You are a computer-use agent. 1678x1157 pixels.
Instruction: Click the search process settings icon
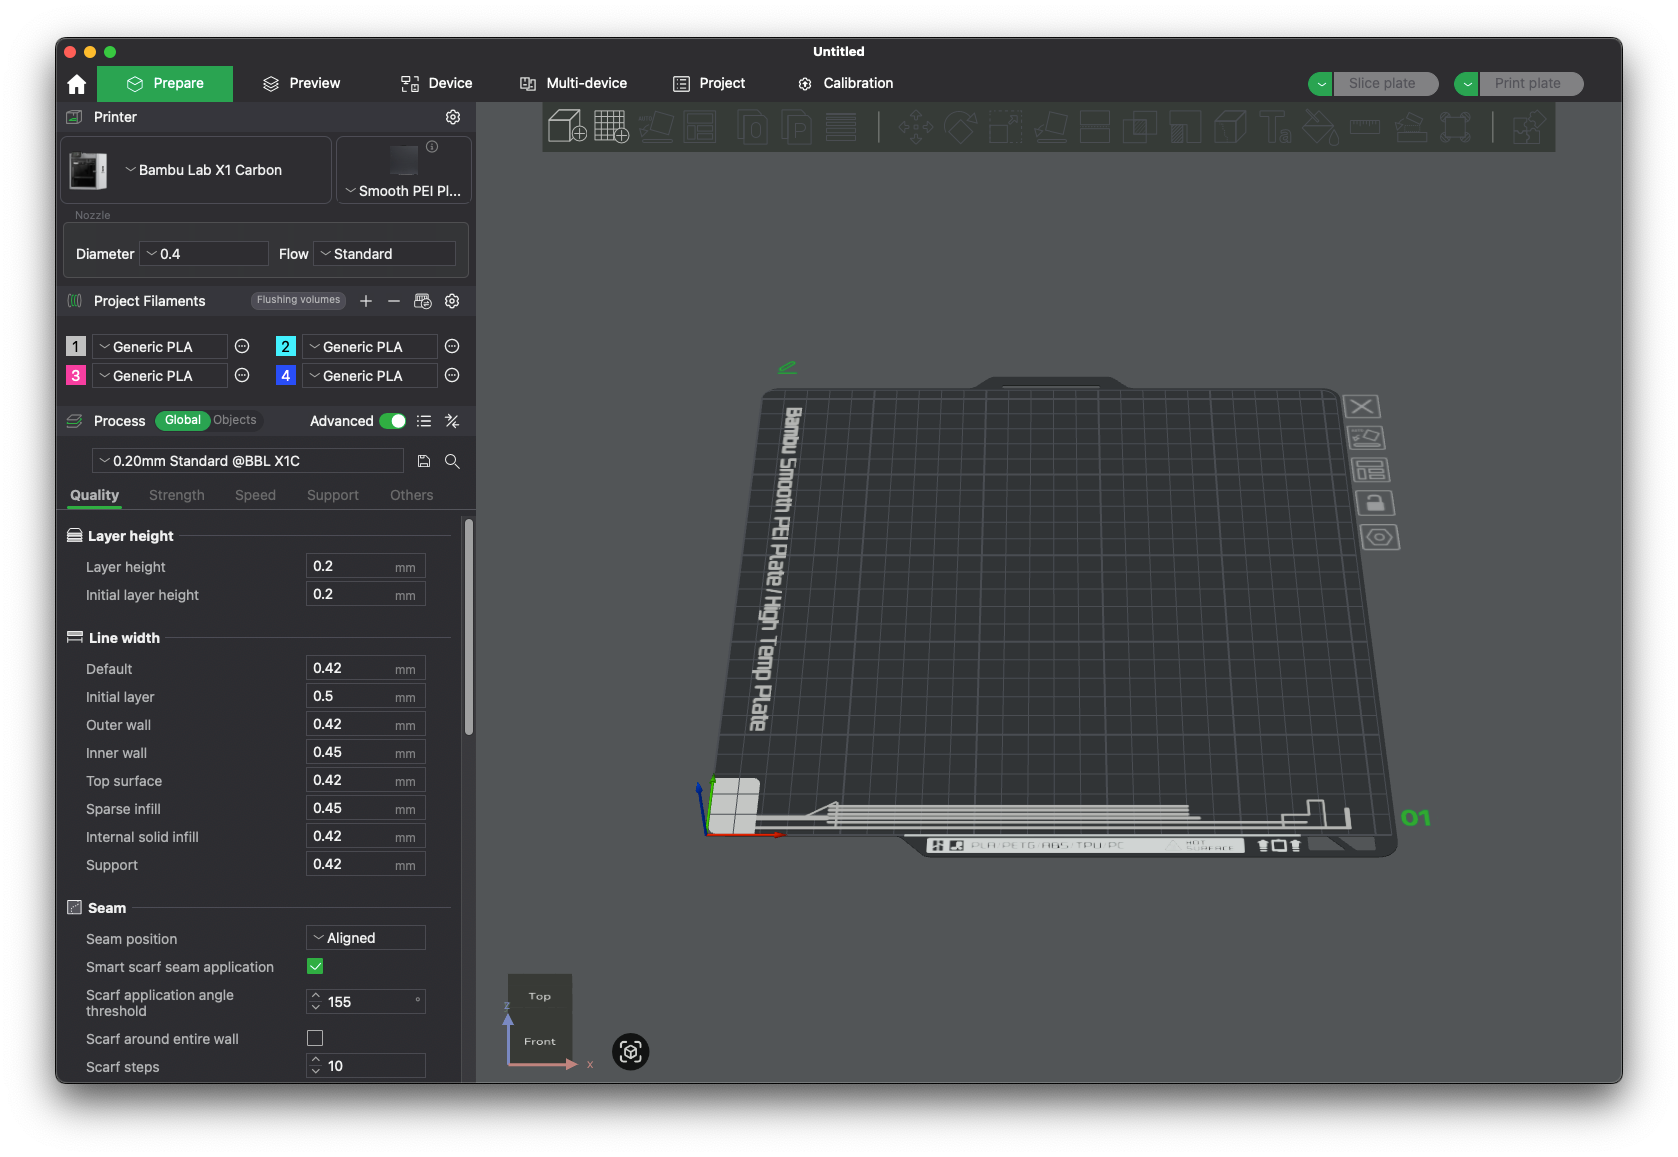pos(452,461)
